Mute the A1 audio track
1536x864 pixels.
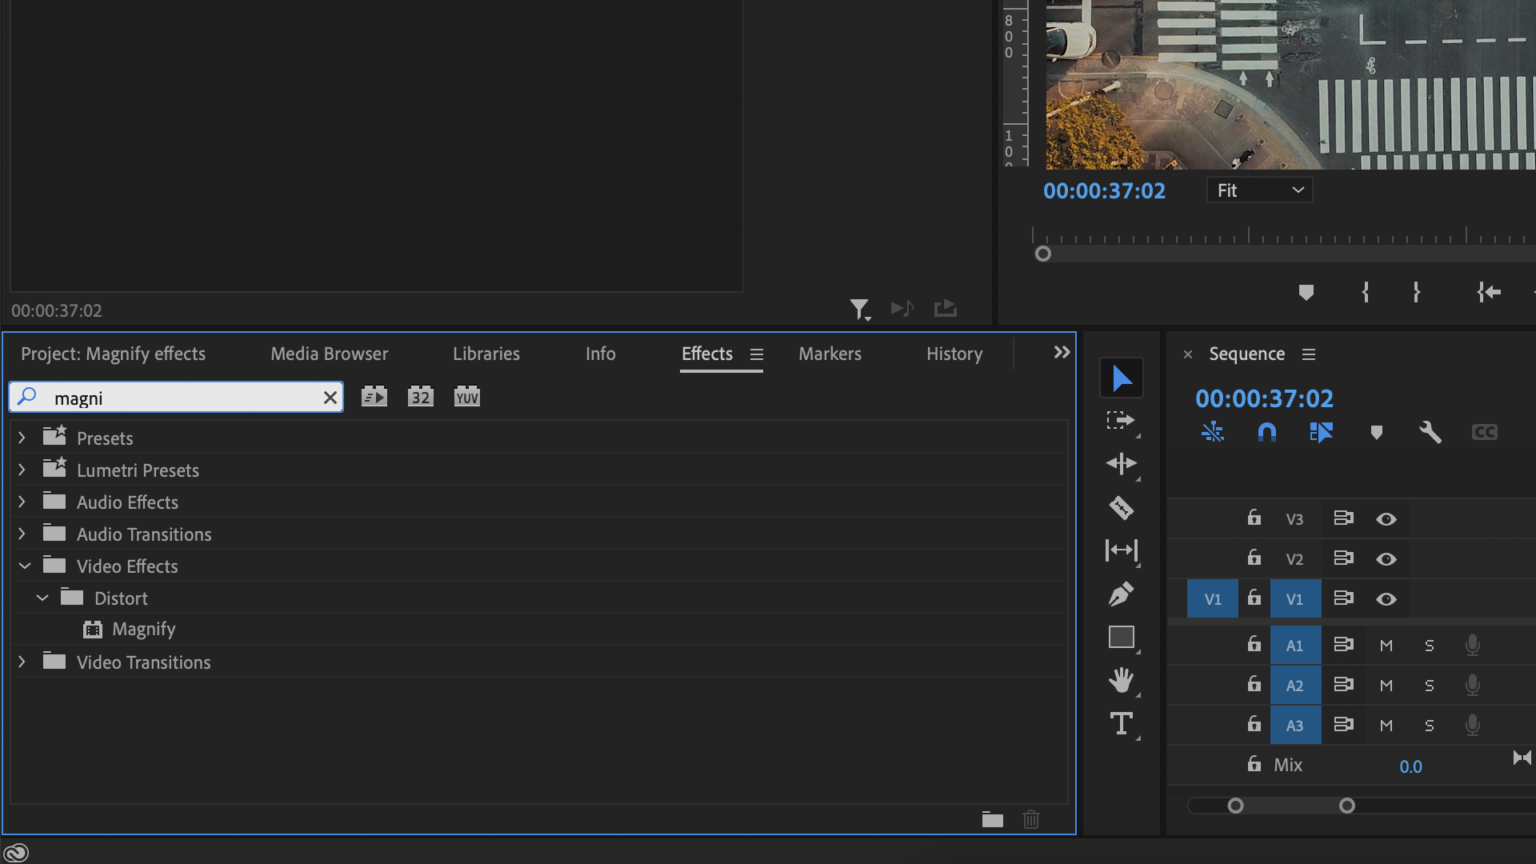[1386, 645]
